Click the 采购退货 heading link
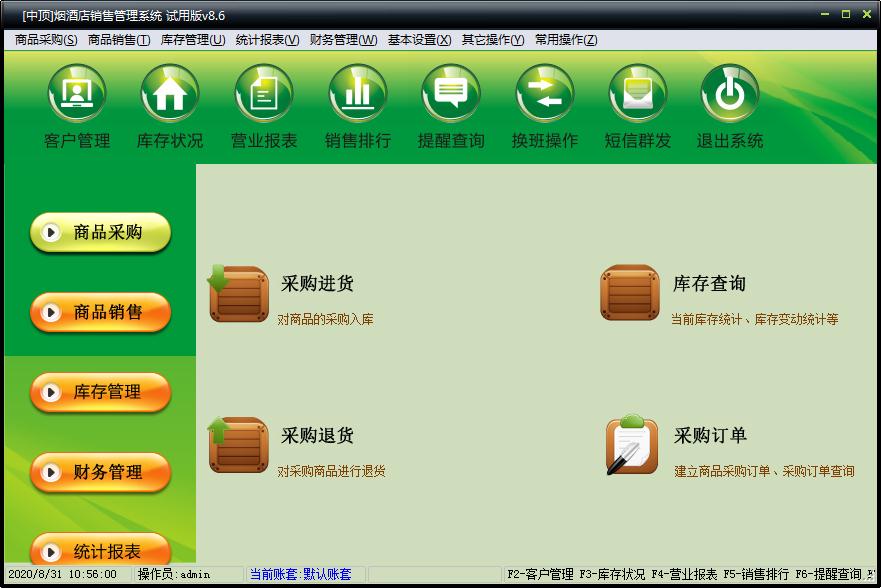Screen dimensions: 881x588 [317, 435]
